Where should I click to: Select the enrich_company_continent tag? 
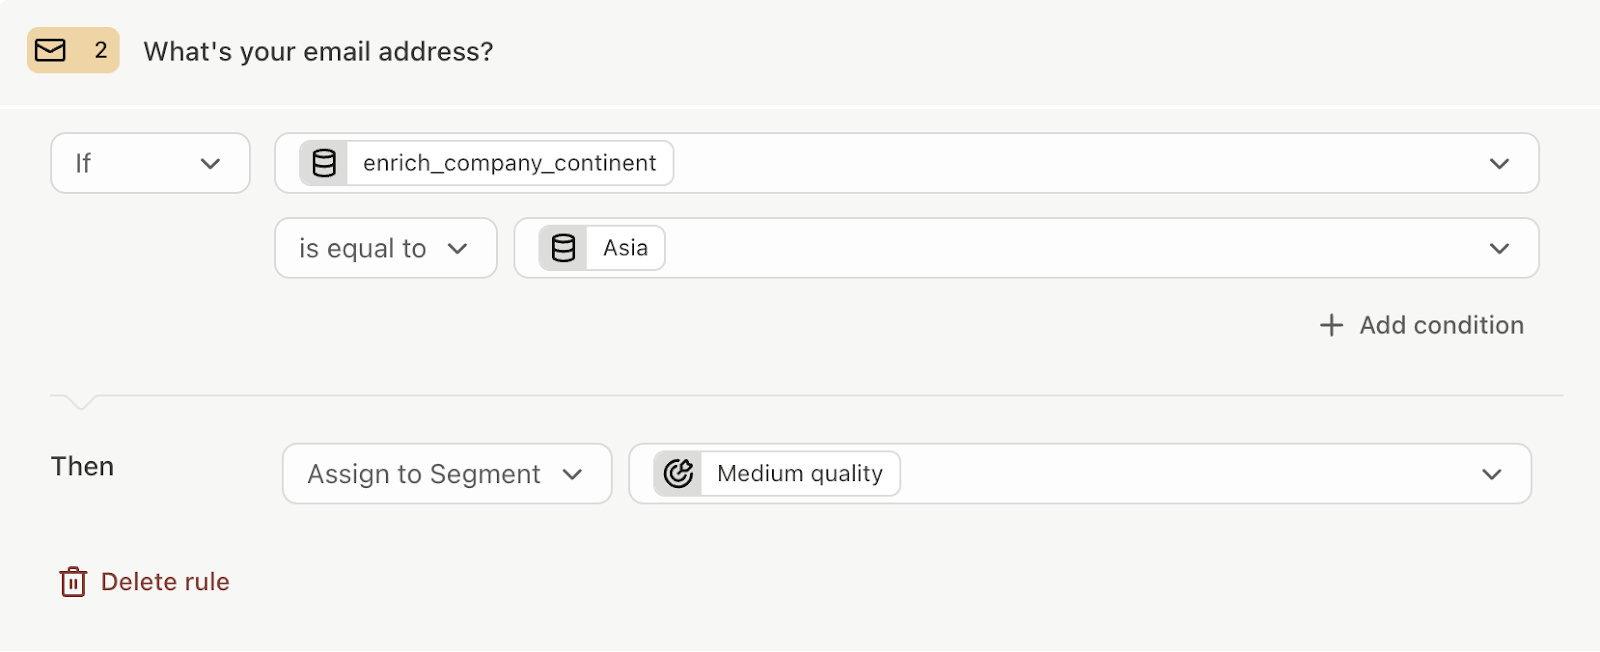pos(486,163)
